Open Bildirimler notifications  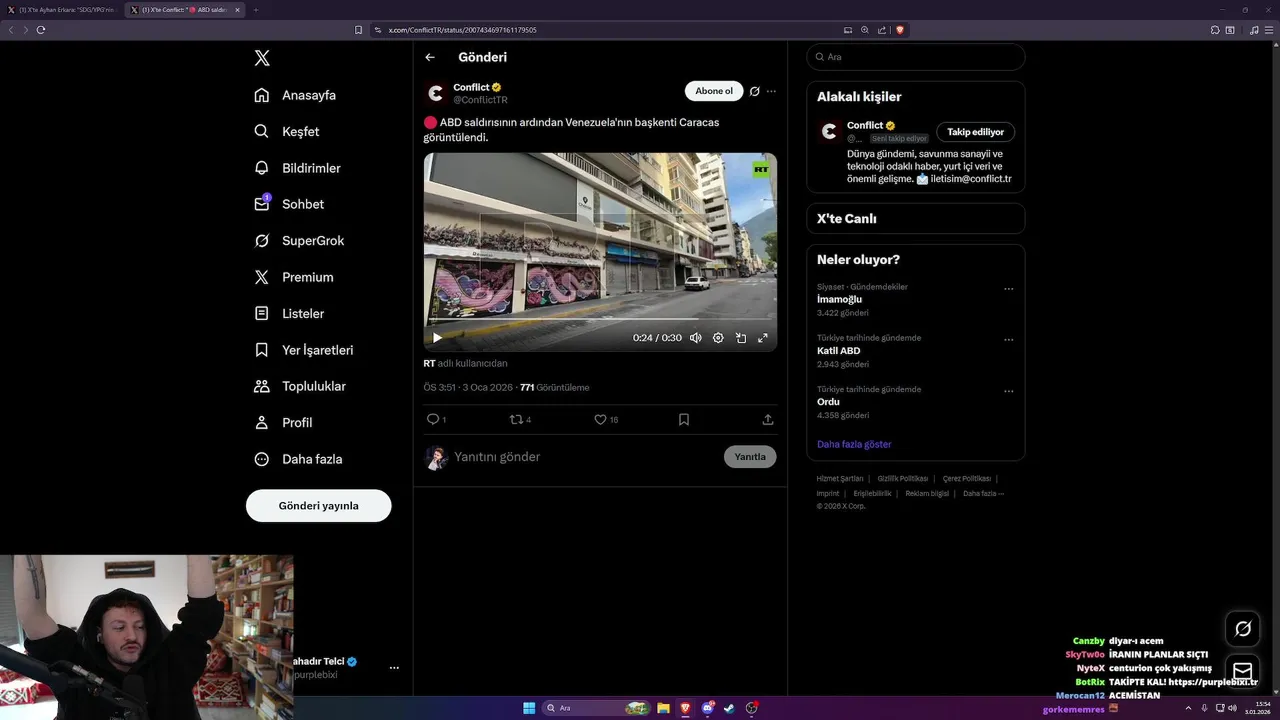tap(297, 168)
